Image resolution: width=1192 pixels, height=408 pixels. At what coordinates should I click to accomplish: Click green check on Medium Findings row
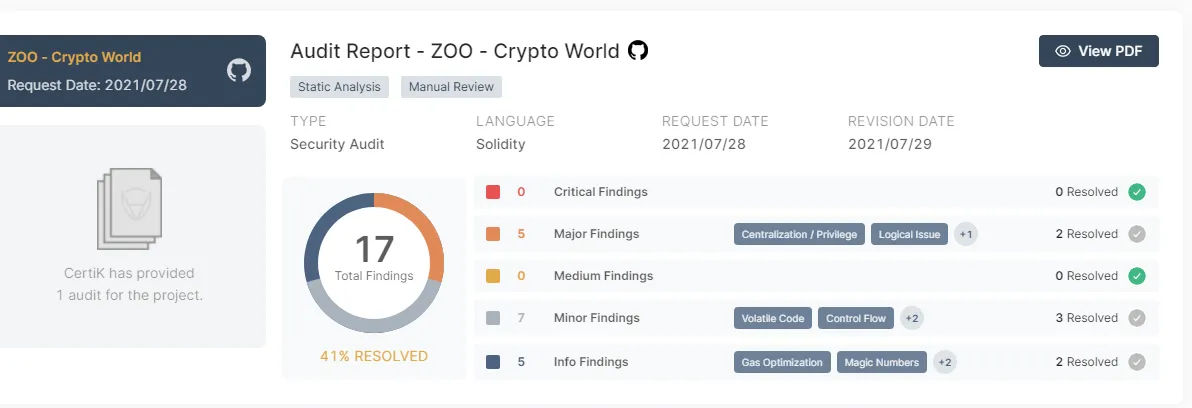1137,276
